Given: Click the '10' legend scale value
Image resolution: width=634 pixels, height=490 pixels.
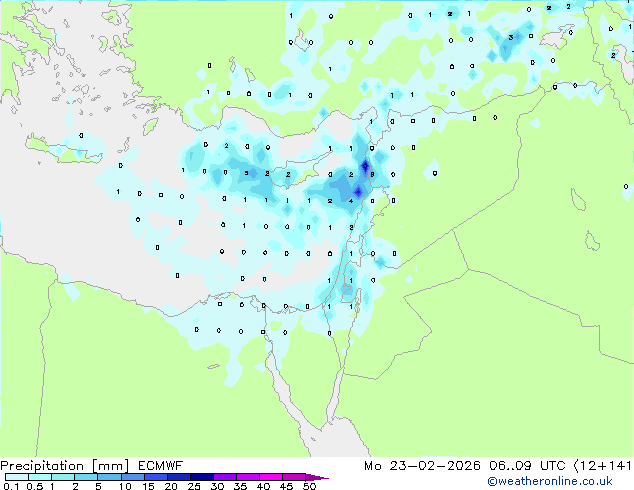Looking at the screenshot, I should 125,486.
